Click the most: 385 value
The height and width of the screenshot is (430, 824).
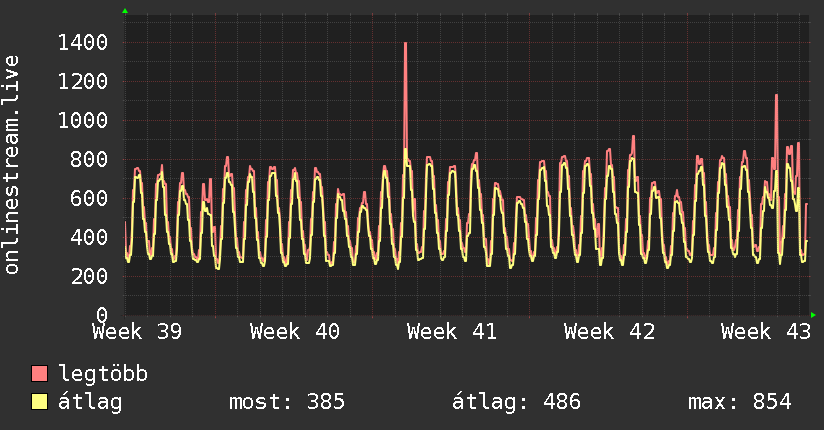coord(287,402)
